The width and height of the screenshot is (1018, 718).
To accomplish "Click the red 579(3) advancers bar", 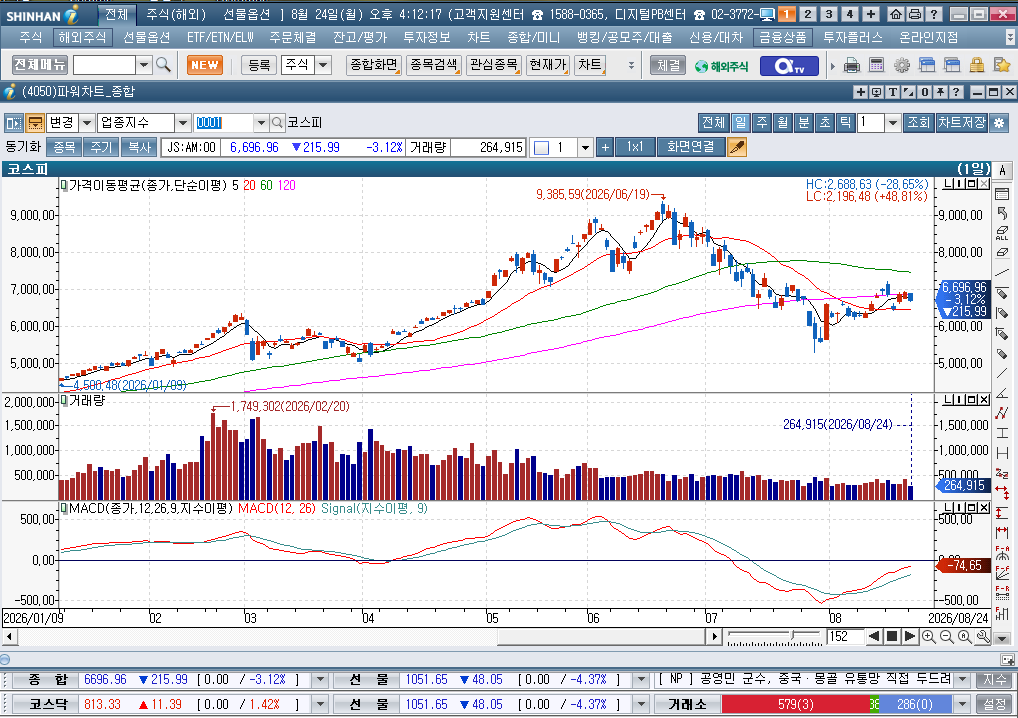I will tap(795, 704).
